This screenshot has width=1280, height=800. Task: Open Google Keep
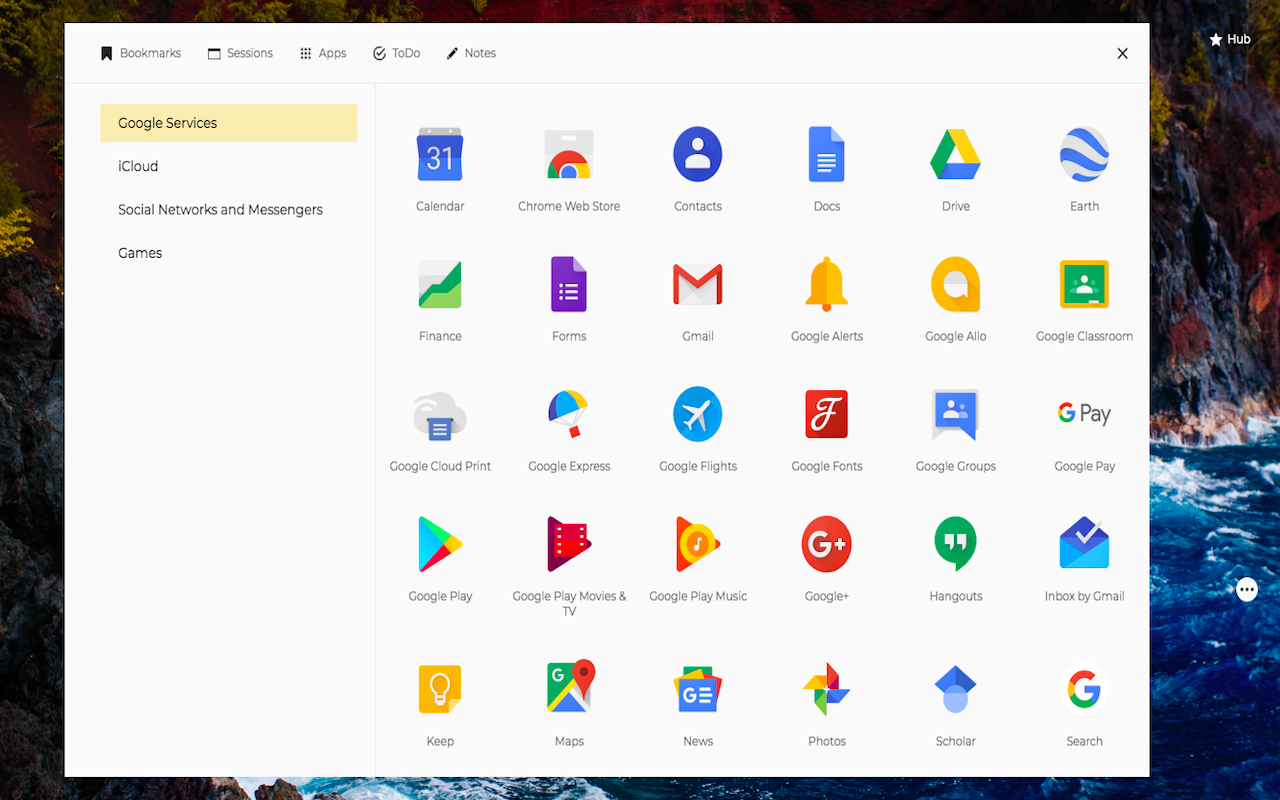tap(440, 690)
